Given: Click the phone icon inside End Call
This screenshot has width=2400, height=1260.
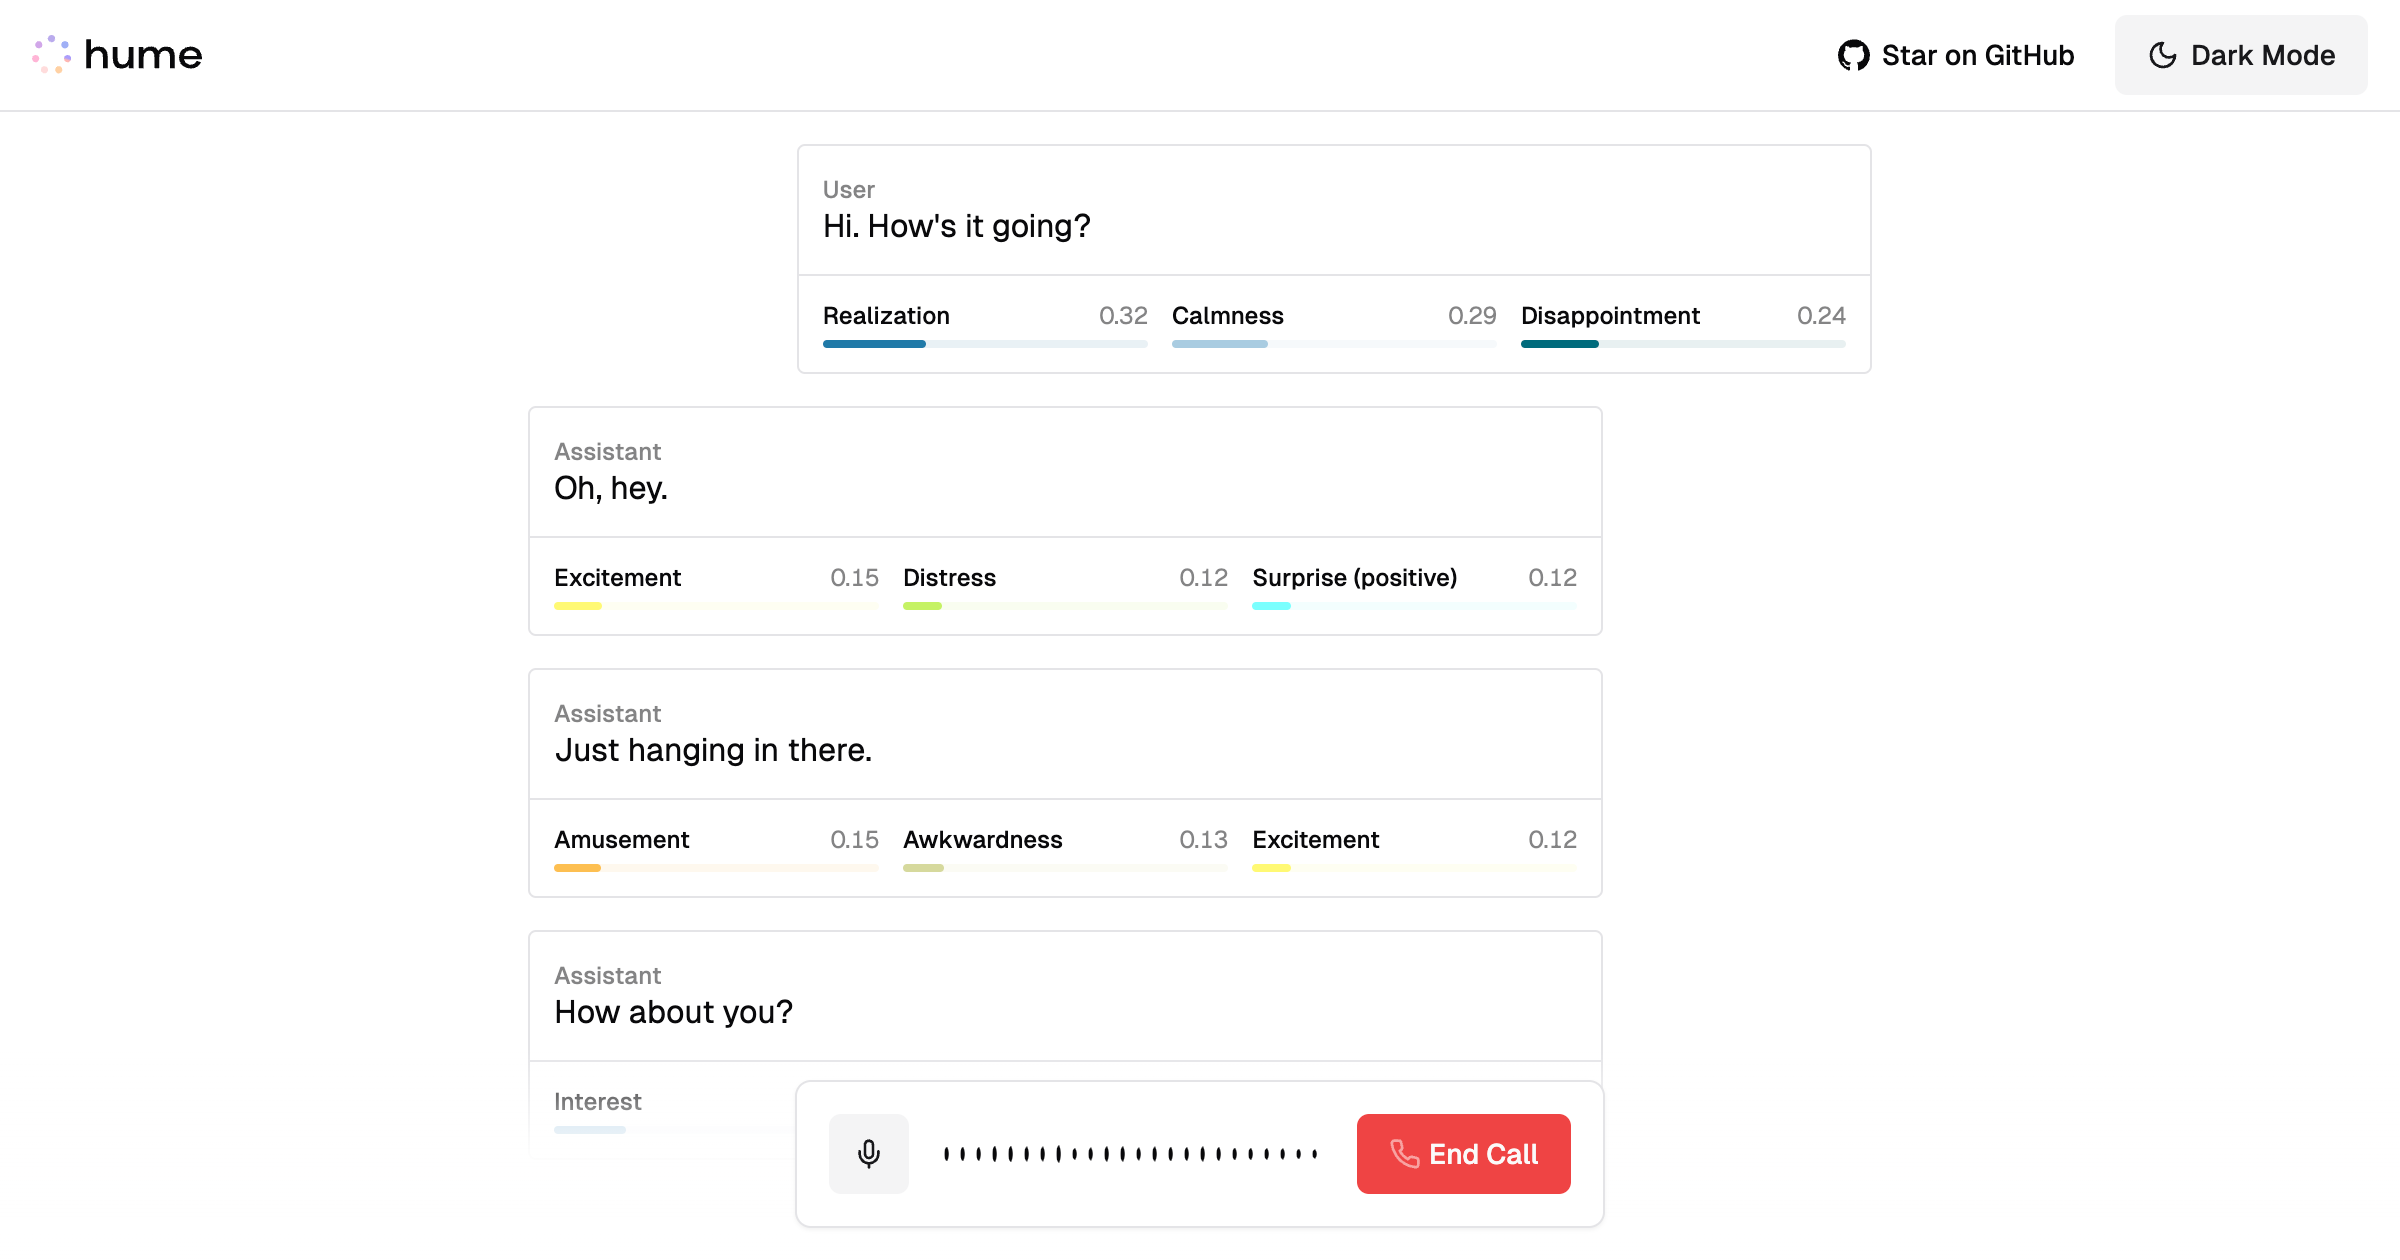Looking at the screenshot, I should 1404,1154.
